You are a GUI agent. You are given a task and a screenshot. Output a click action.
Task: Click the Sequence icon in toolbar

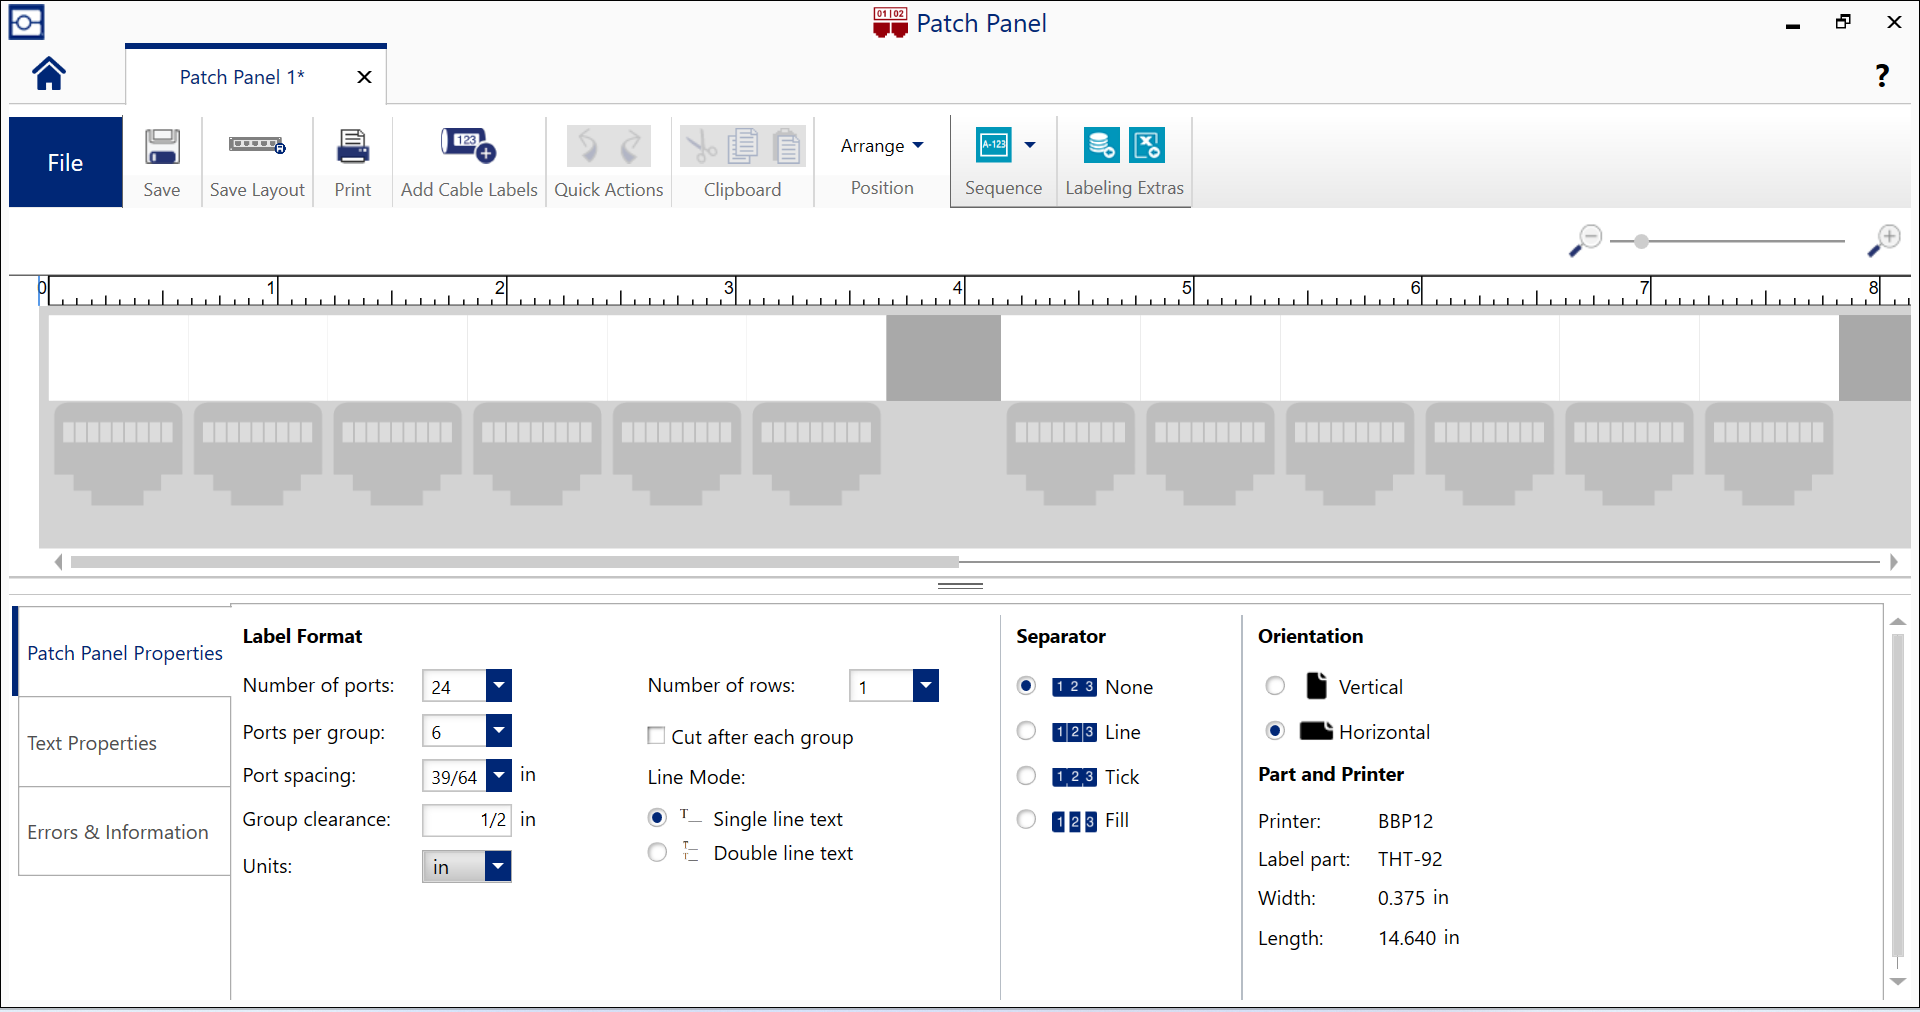pyautogui.click(x=994, y=145)
